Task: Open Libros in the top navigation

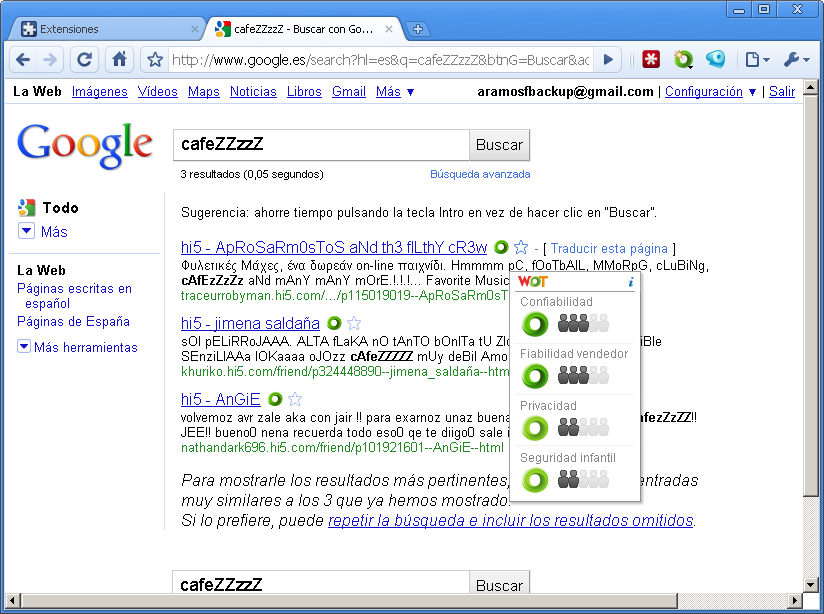Action: pos(304,91)
